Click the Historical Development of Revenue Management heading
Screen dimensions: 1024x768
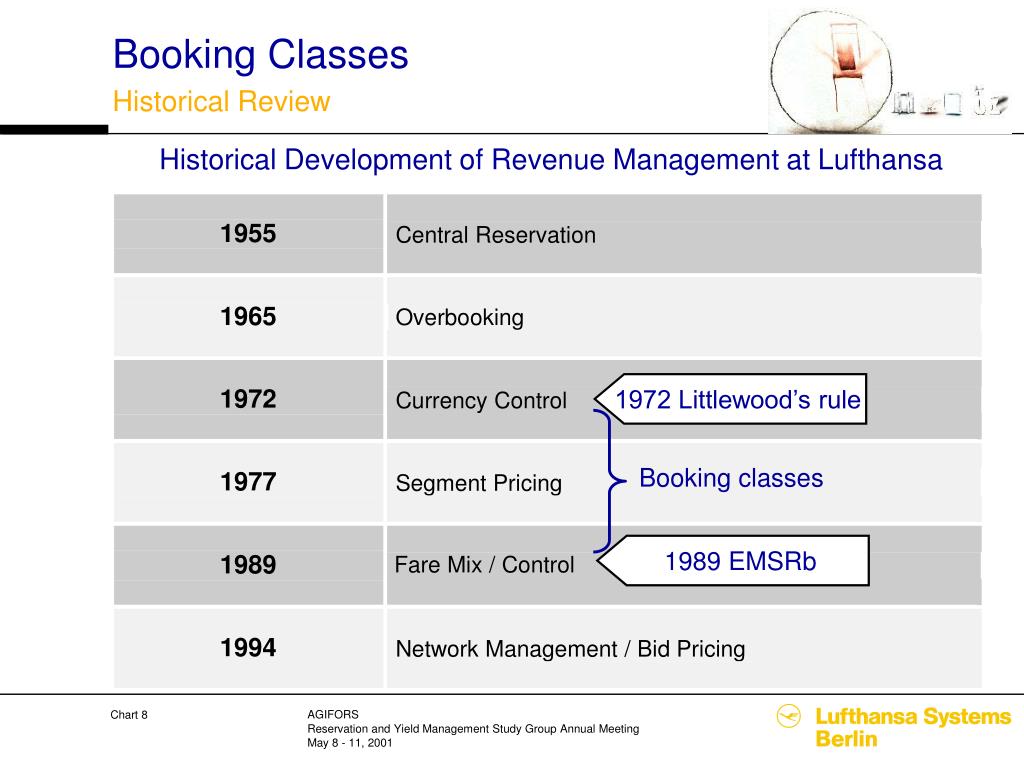(551, 160)
